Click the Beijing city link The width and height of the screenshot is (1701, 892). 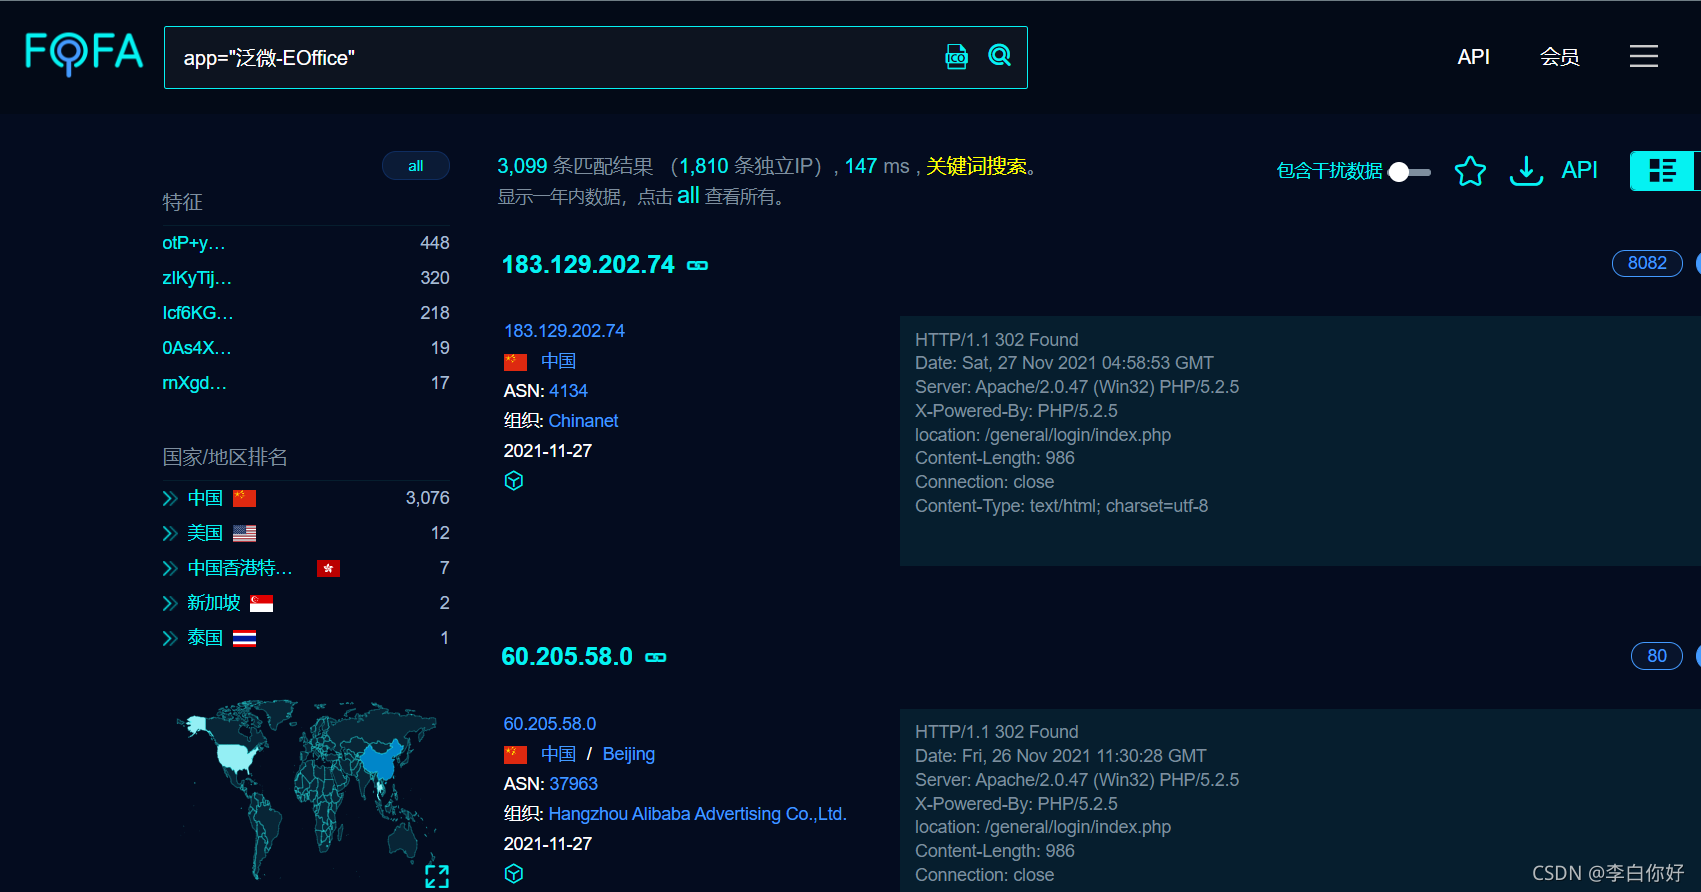[x=629, y=754]
